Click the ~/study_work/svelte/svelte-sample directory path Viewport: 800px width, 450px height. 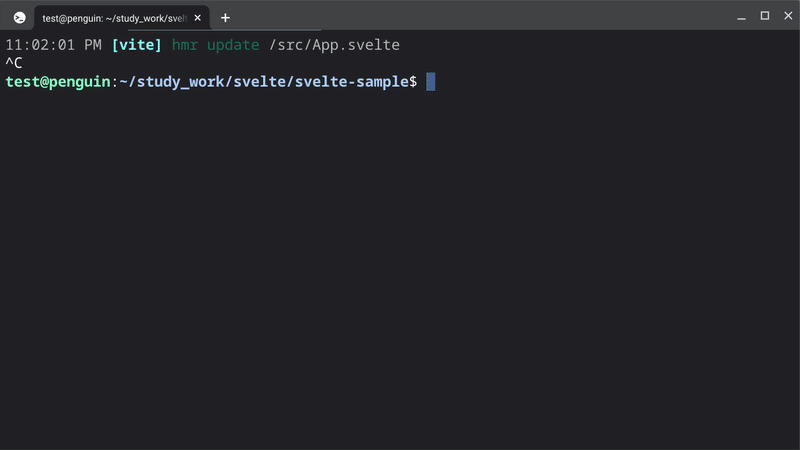click(x=264, y=82)
